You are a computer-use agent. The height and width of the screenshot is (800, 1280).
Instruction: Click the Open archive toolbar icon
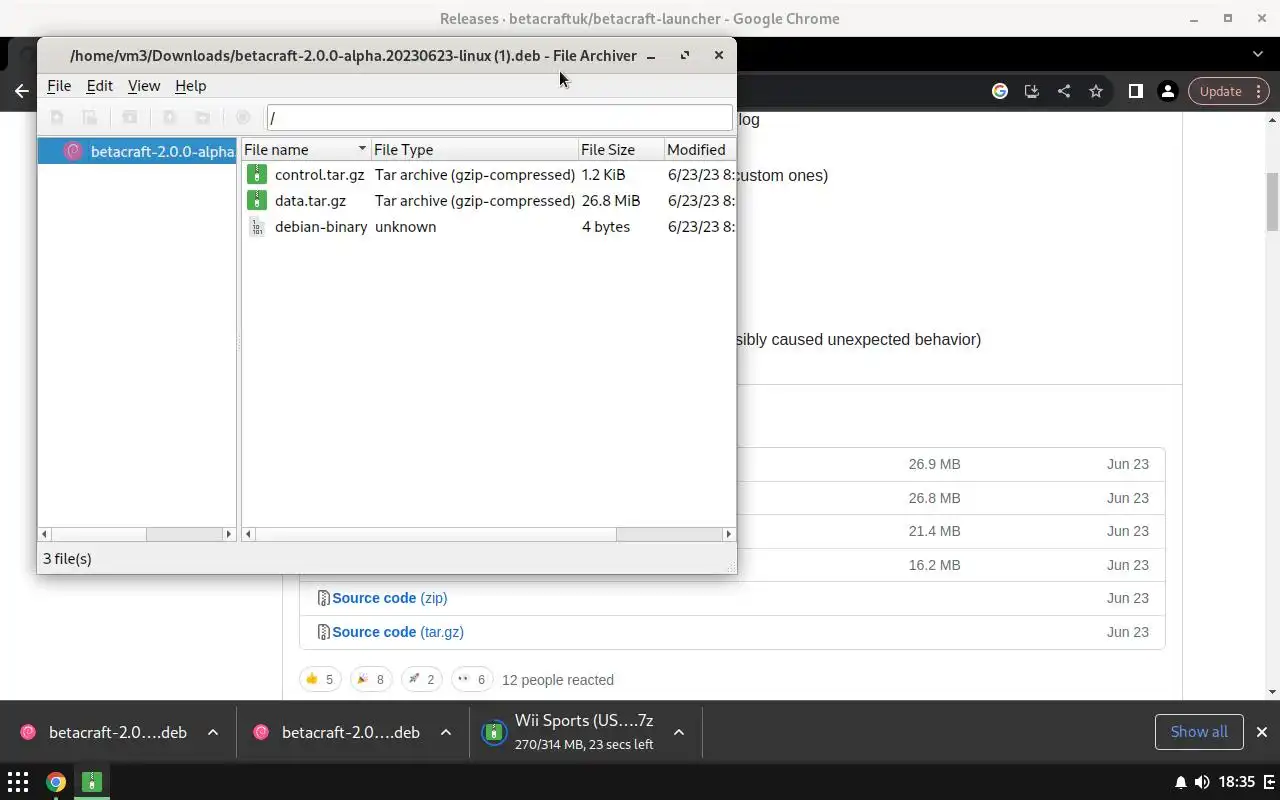pyautogui.click(x=89, y=117)
